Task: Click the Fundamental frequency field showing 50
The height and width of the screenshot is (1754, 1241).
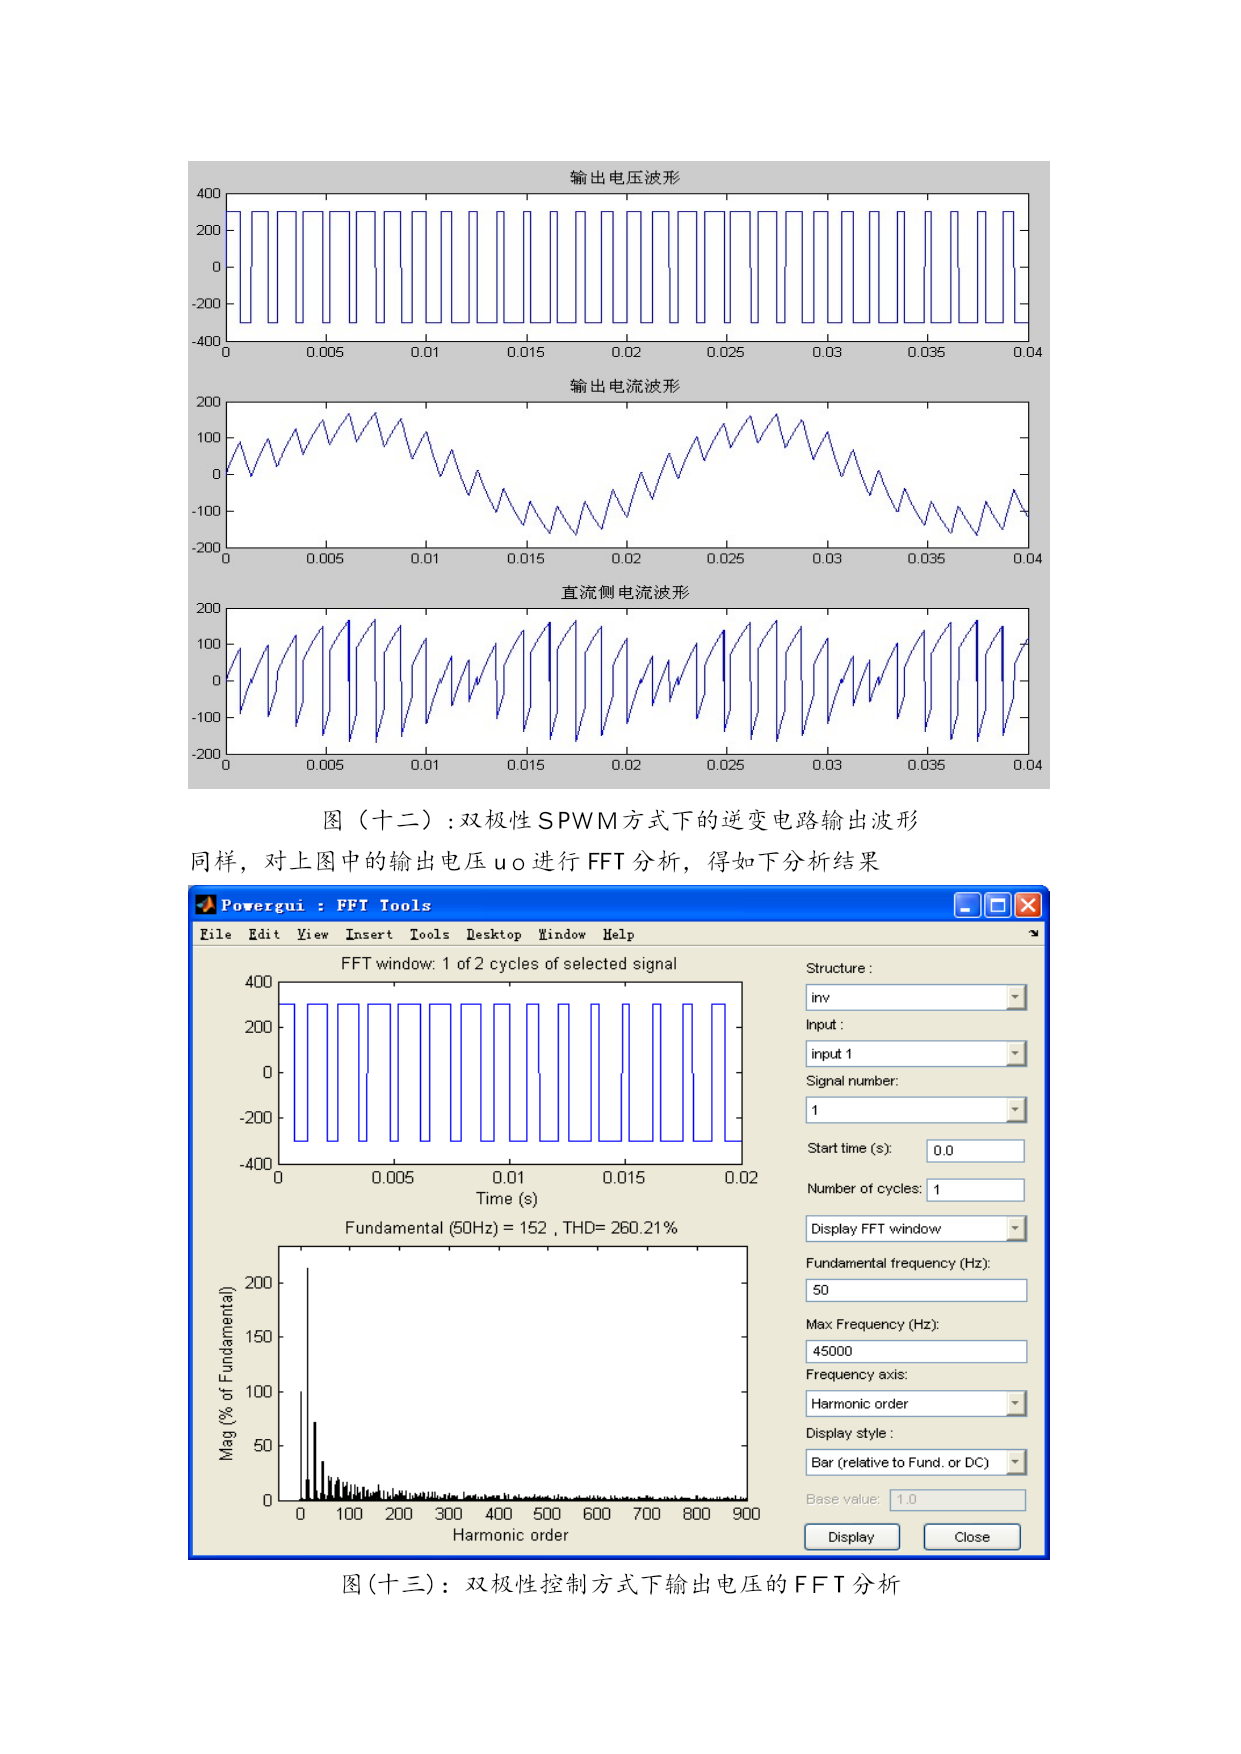Action: pyautogui.click(x=916, y=1290)
